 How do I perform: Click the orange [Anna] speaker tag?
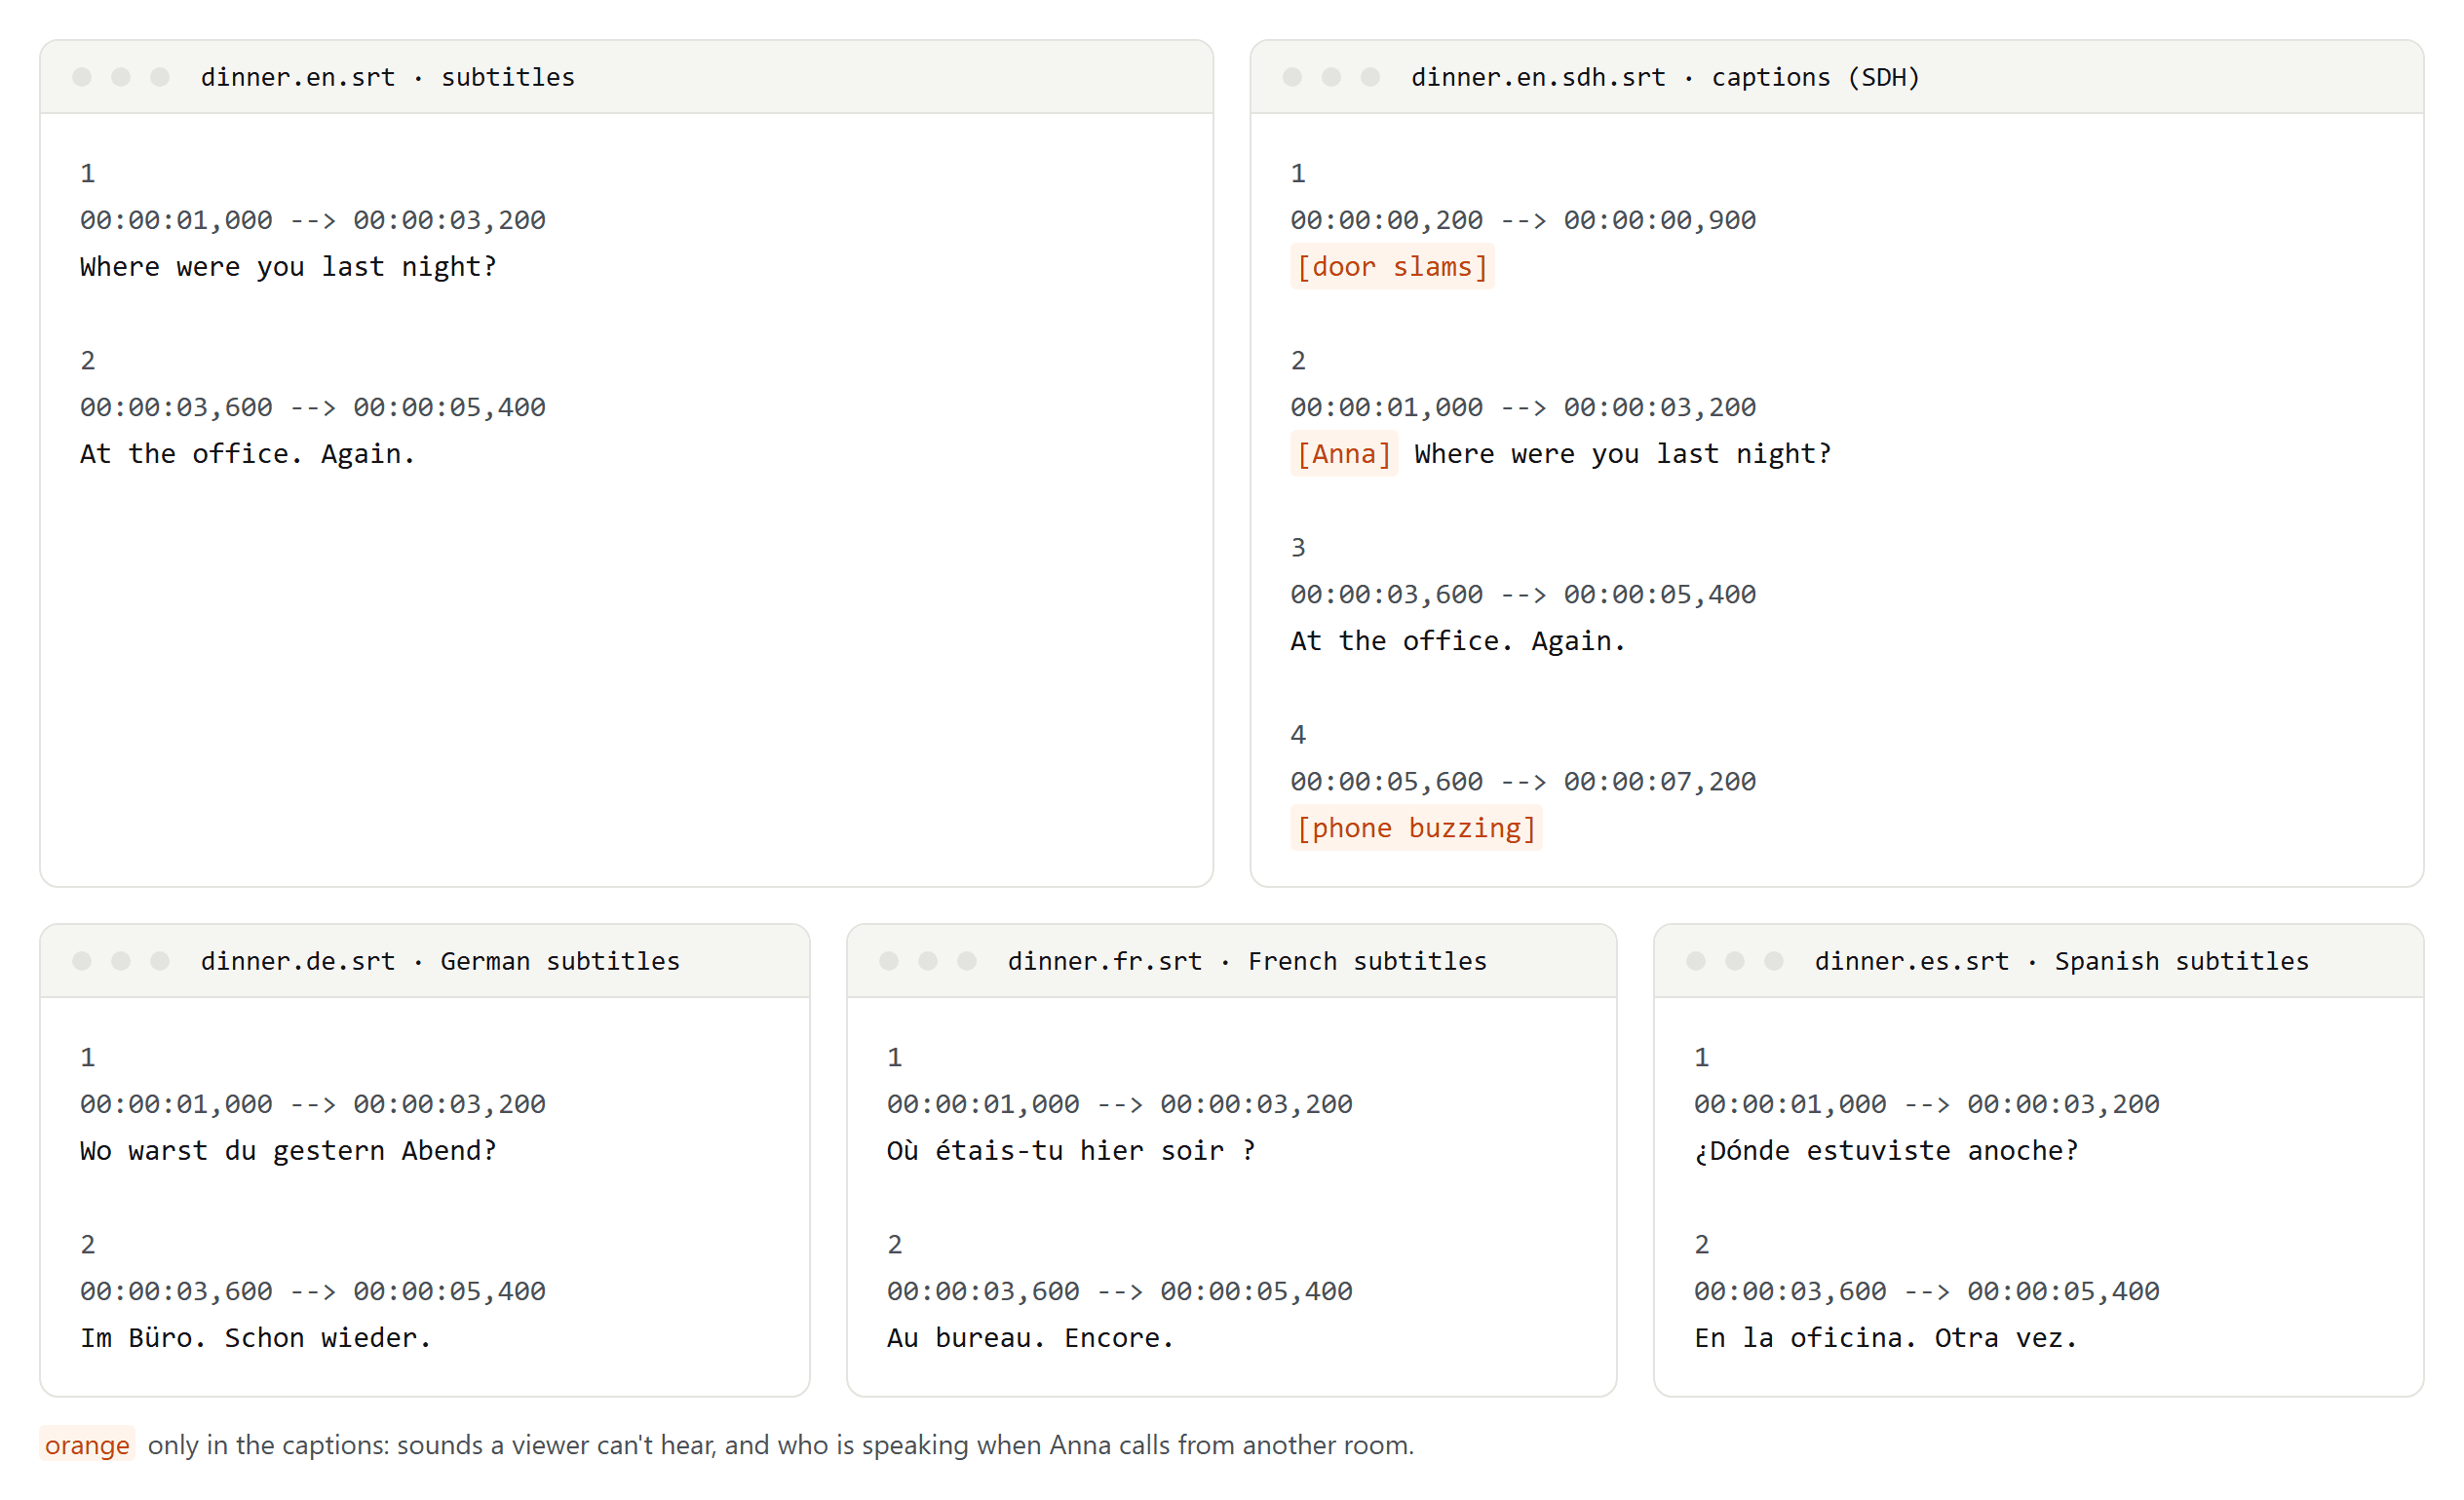click(1343, 454)
